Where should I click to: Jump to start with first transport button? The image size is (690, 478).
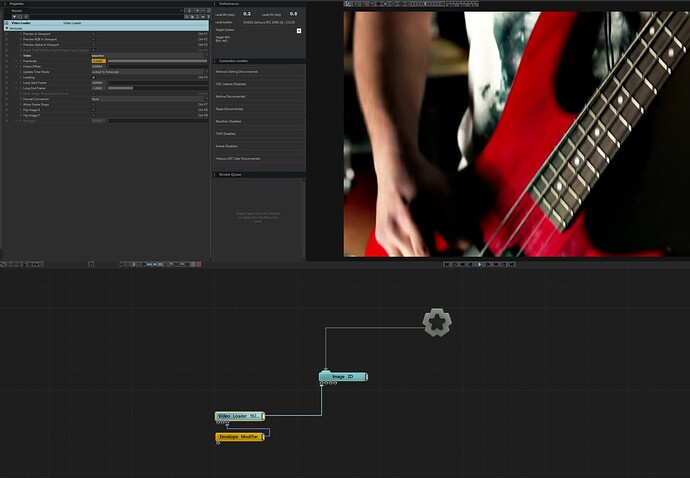click(x=447, y=265)
